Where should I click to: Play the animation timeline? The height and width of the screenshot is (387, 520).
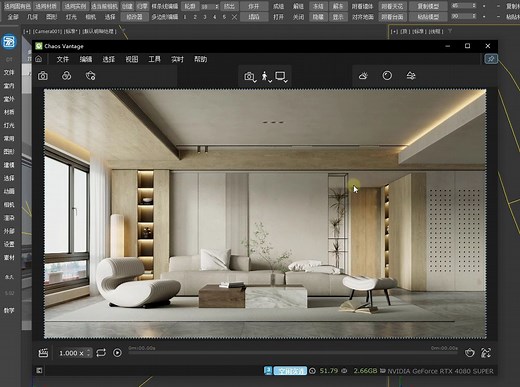pyautogui.click(x=117, y=353)
